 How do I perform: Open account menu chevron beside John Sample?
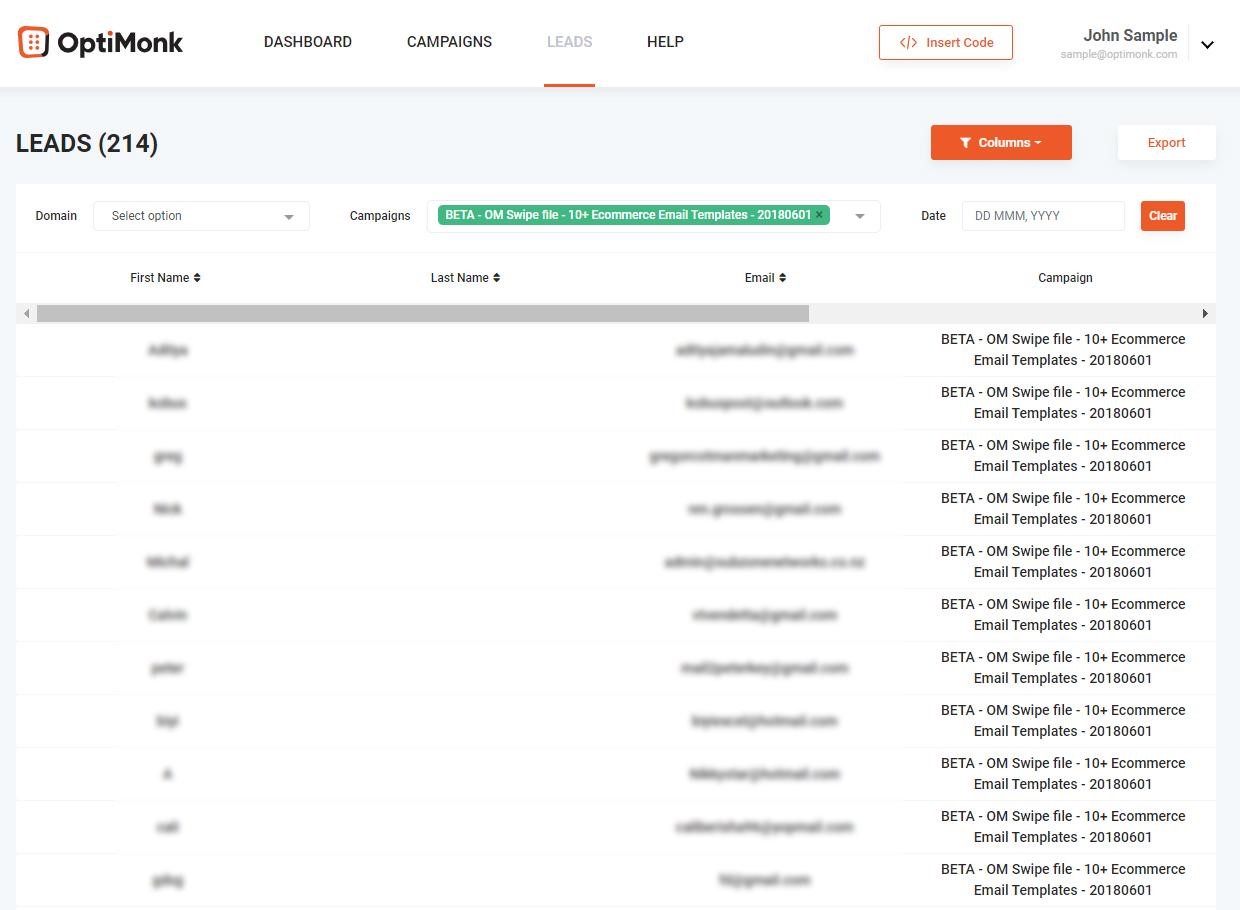(x=1207, y=44)
